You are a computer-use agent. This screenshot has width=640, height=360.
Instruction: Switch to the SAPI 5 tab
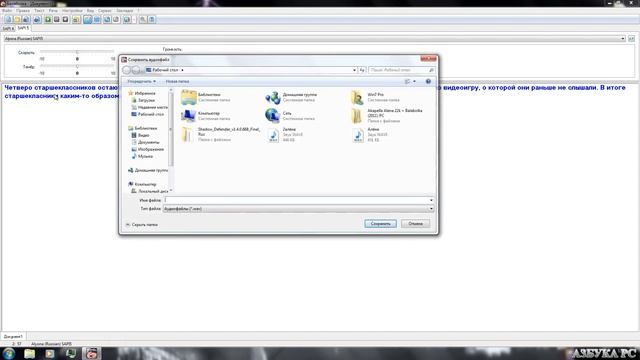(x=23, y=28)
